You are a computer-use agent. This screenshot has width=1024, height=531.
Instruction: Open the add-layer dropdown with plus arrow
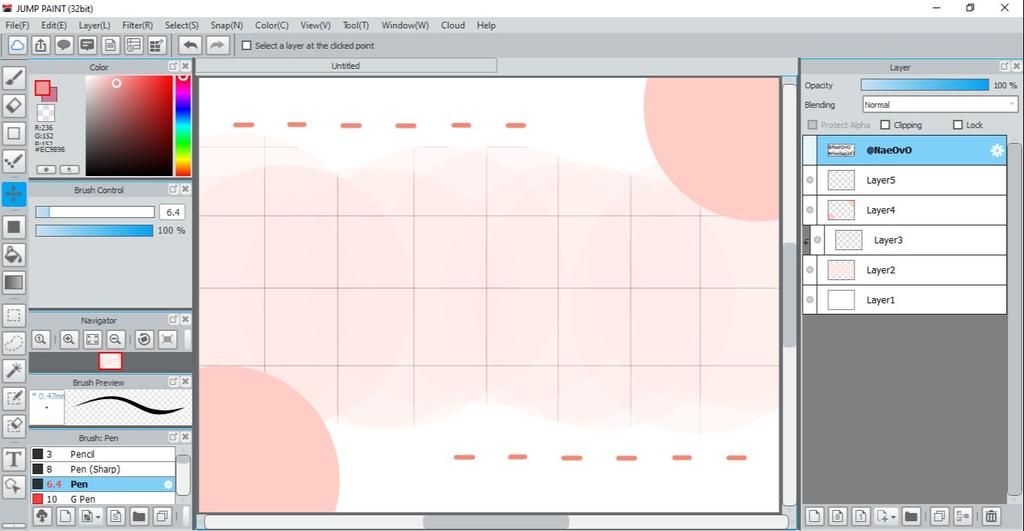click(x=886, y=516)
